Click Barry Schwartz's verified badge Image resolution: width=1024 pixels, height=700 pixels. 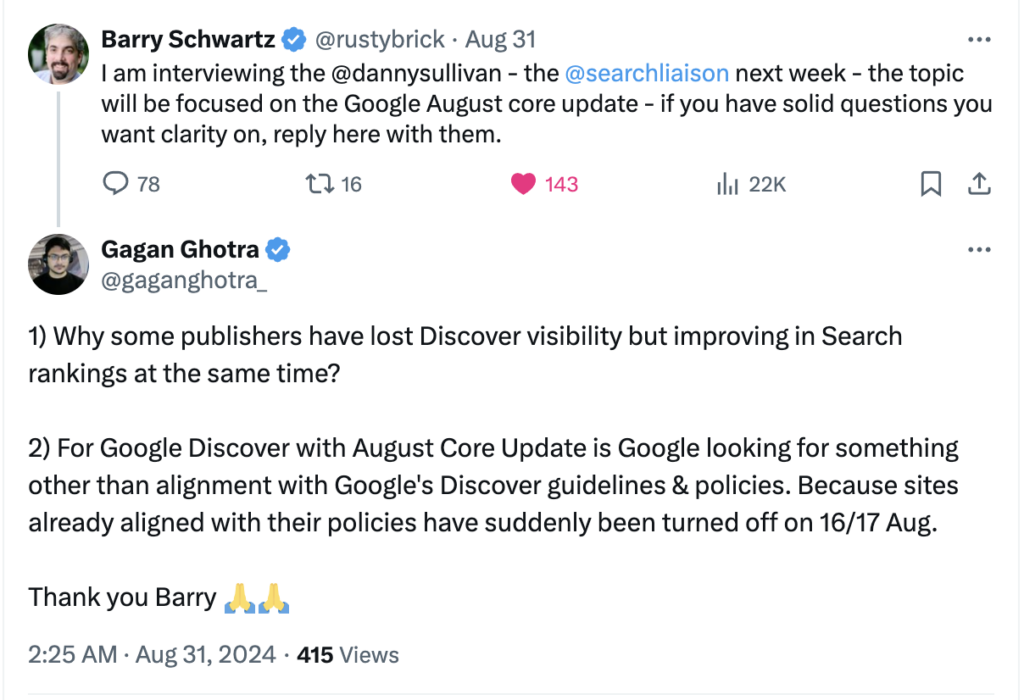293,41
